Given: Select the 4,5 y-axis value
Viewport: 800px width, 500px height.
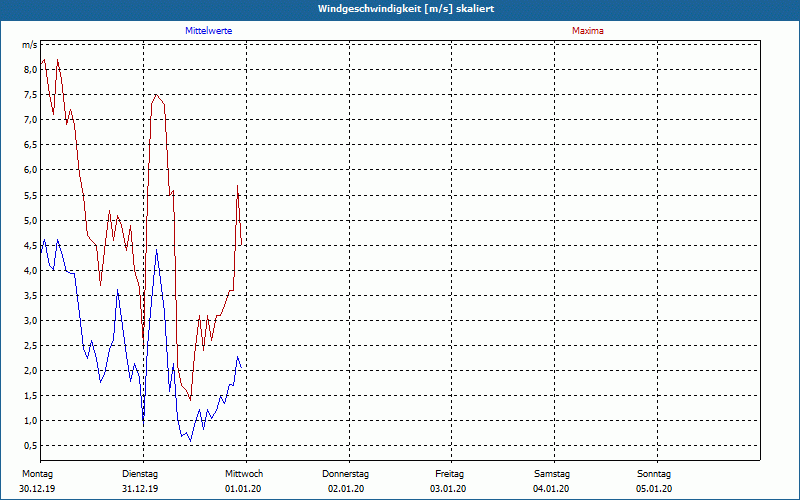Looking at the screenshot, I should (x=31, y=245).
